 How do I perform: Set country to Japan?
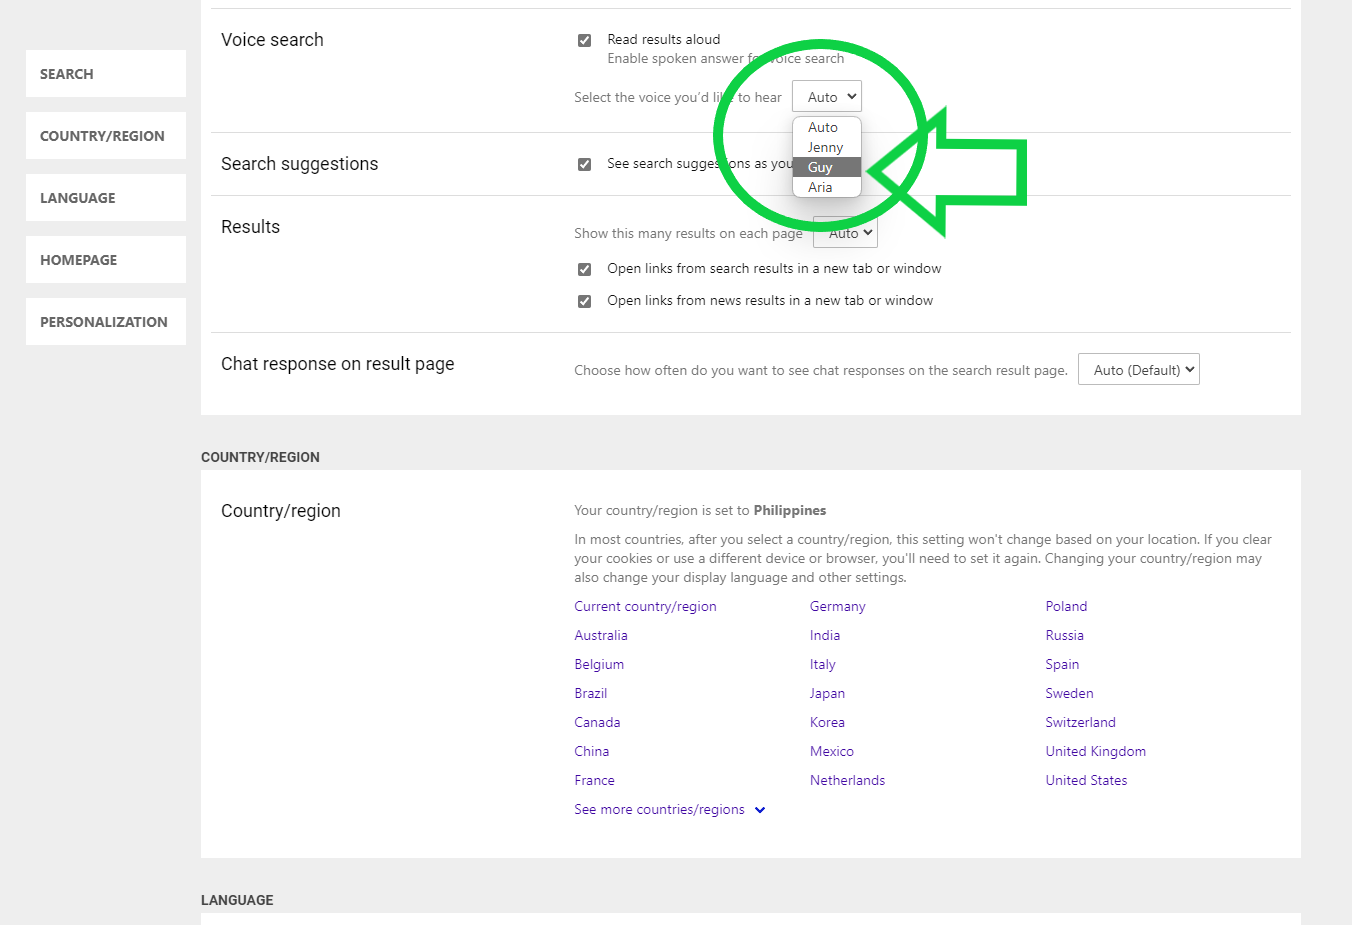tap(827, 693)
